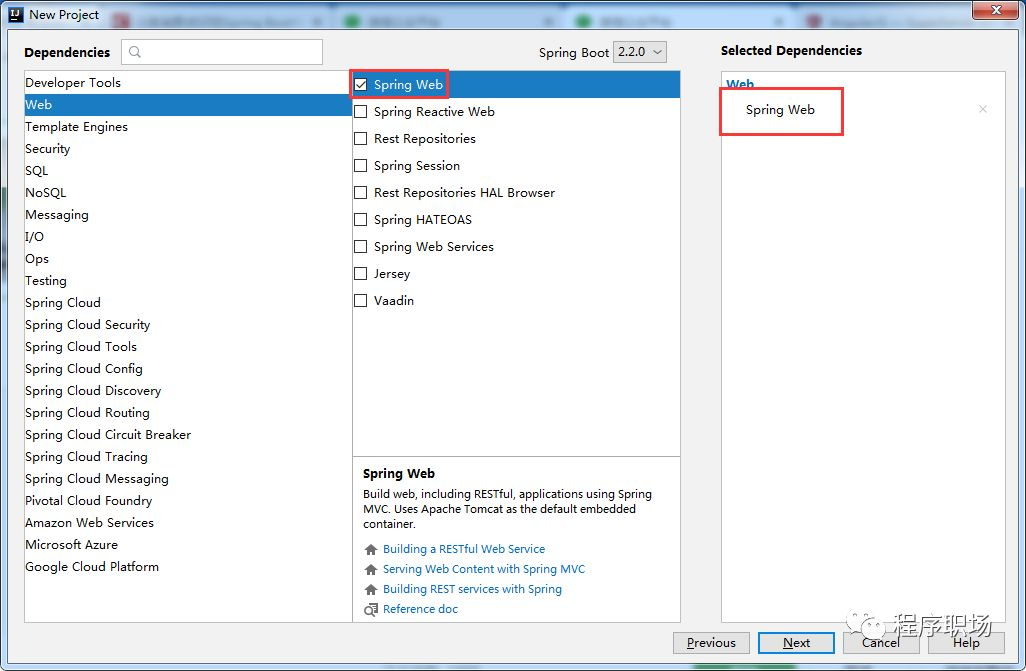
Task: Select Developer Tools category
Action: [188, 82]
